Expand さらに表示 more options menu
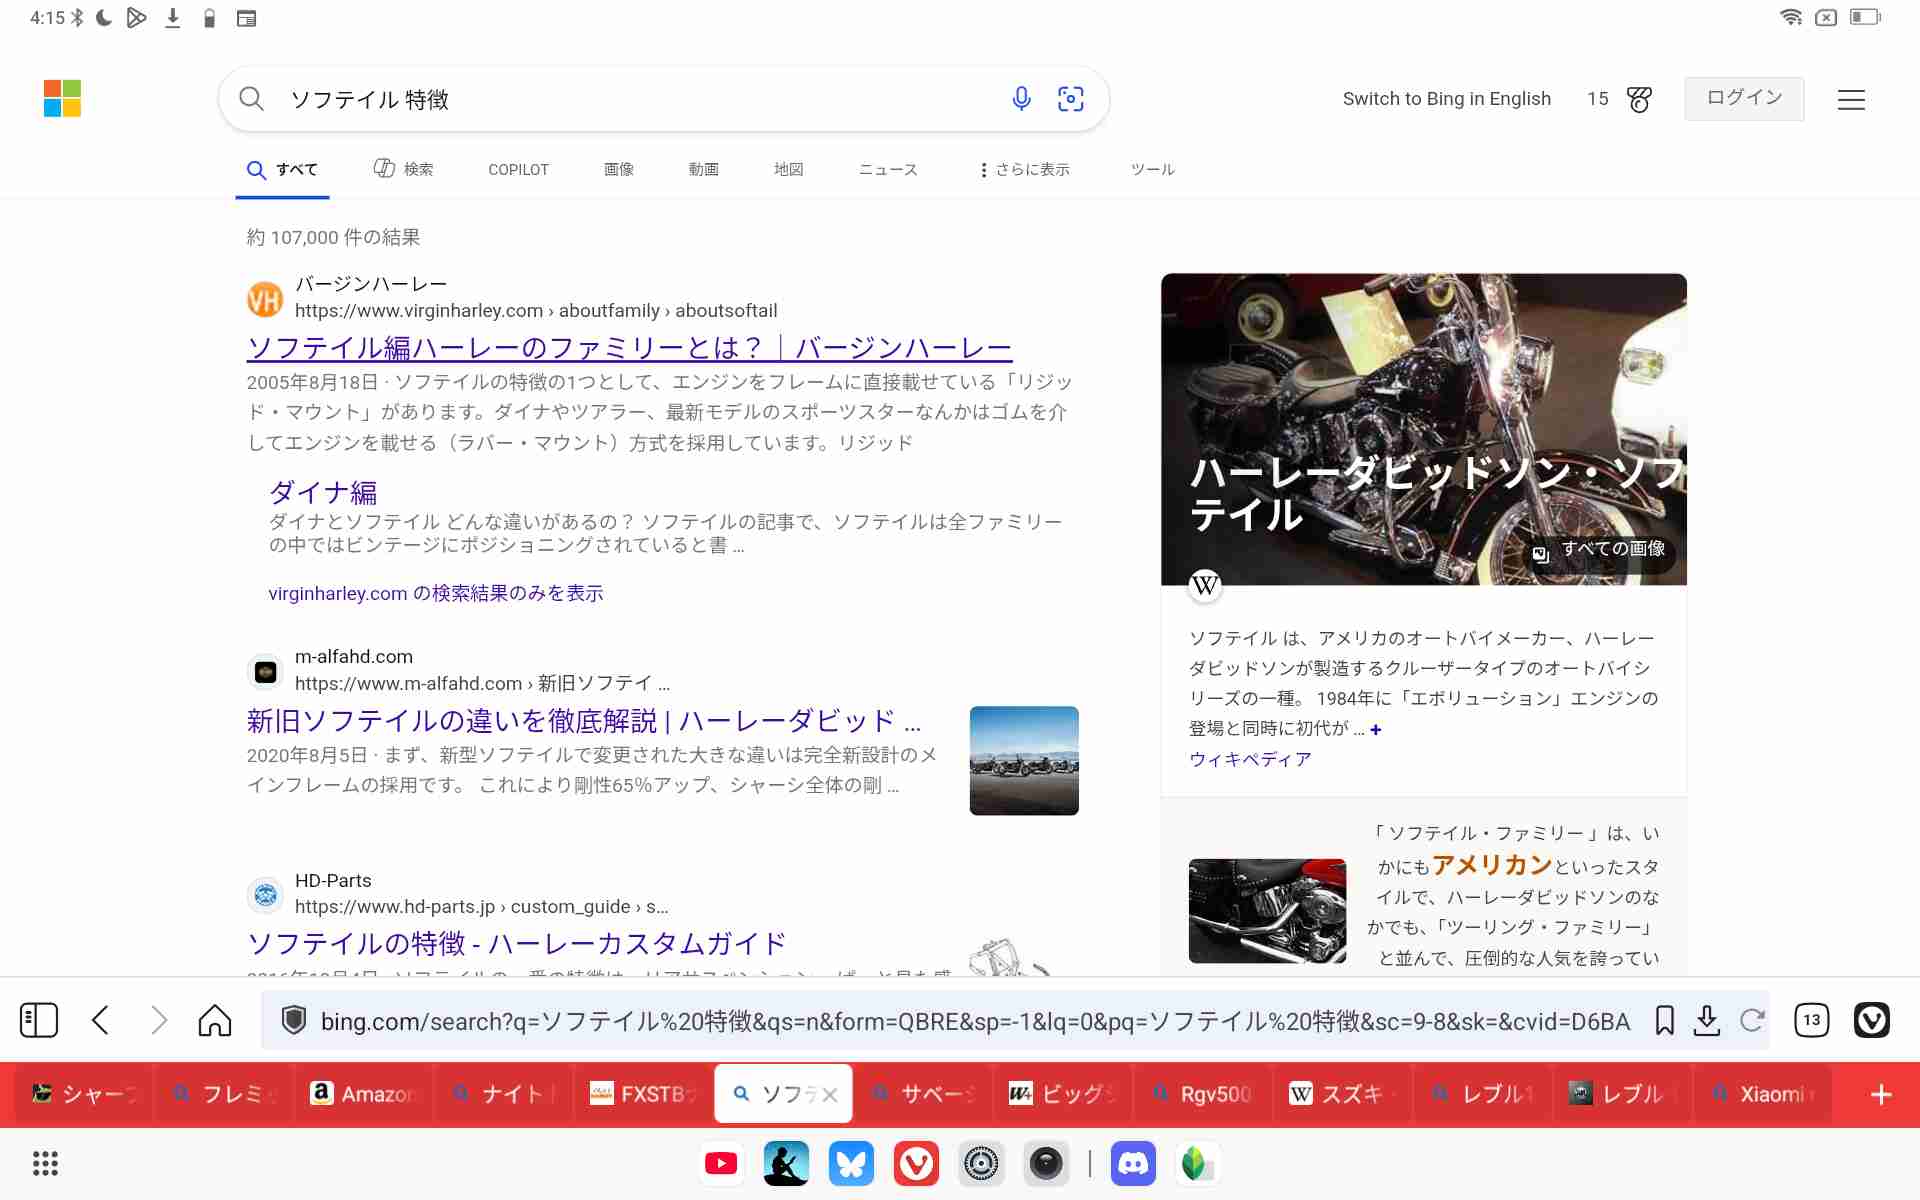Image resolution: width=1920 pixels, height=1200 pixels. 1025,170
